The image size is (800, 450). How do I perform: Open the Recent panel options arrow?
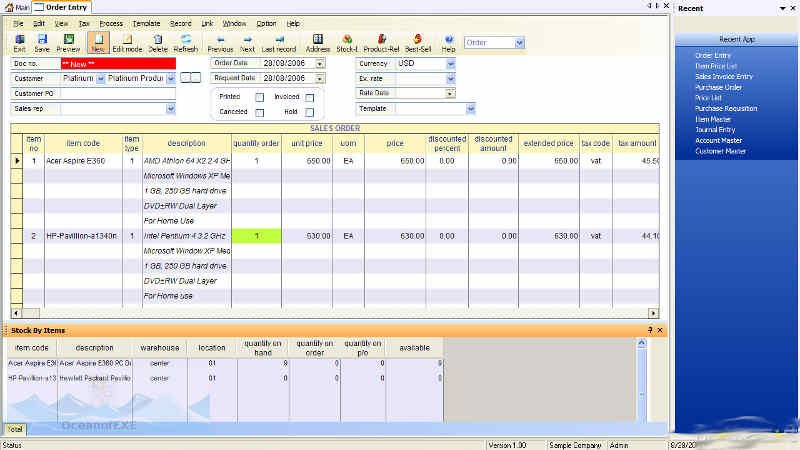(x=782, y=9)
